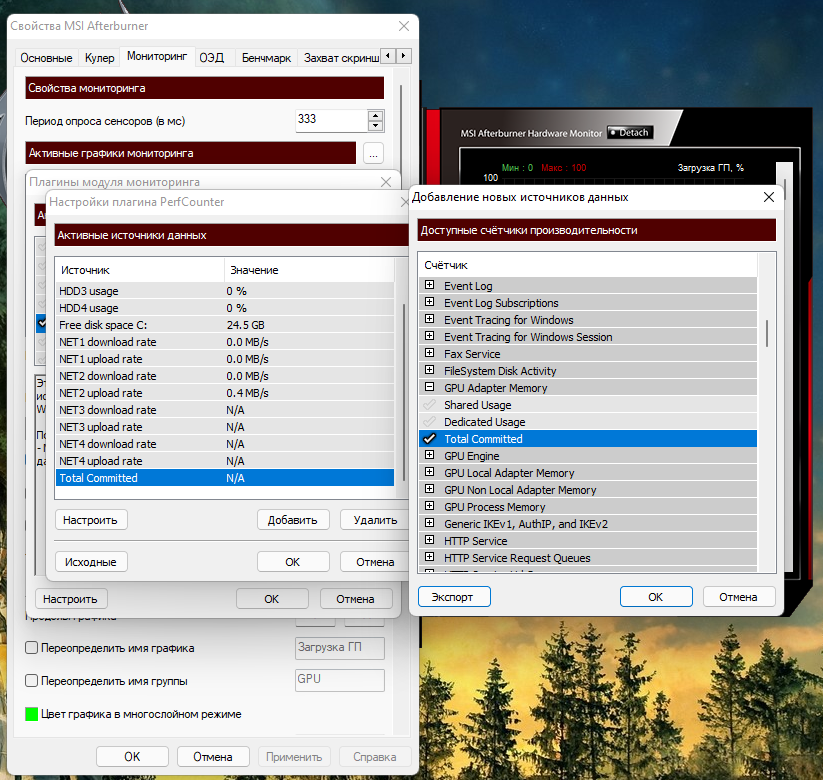Viewport: 823px width, 780px height.
Task: Expand the Fax Service counter group
Action: pyautogui.click(x=429, y=353)
